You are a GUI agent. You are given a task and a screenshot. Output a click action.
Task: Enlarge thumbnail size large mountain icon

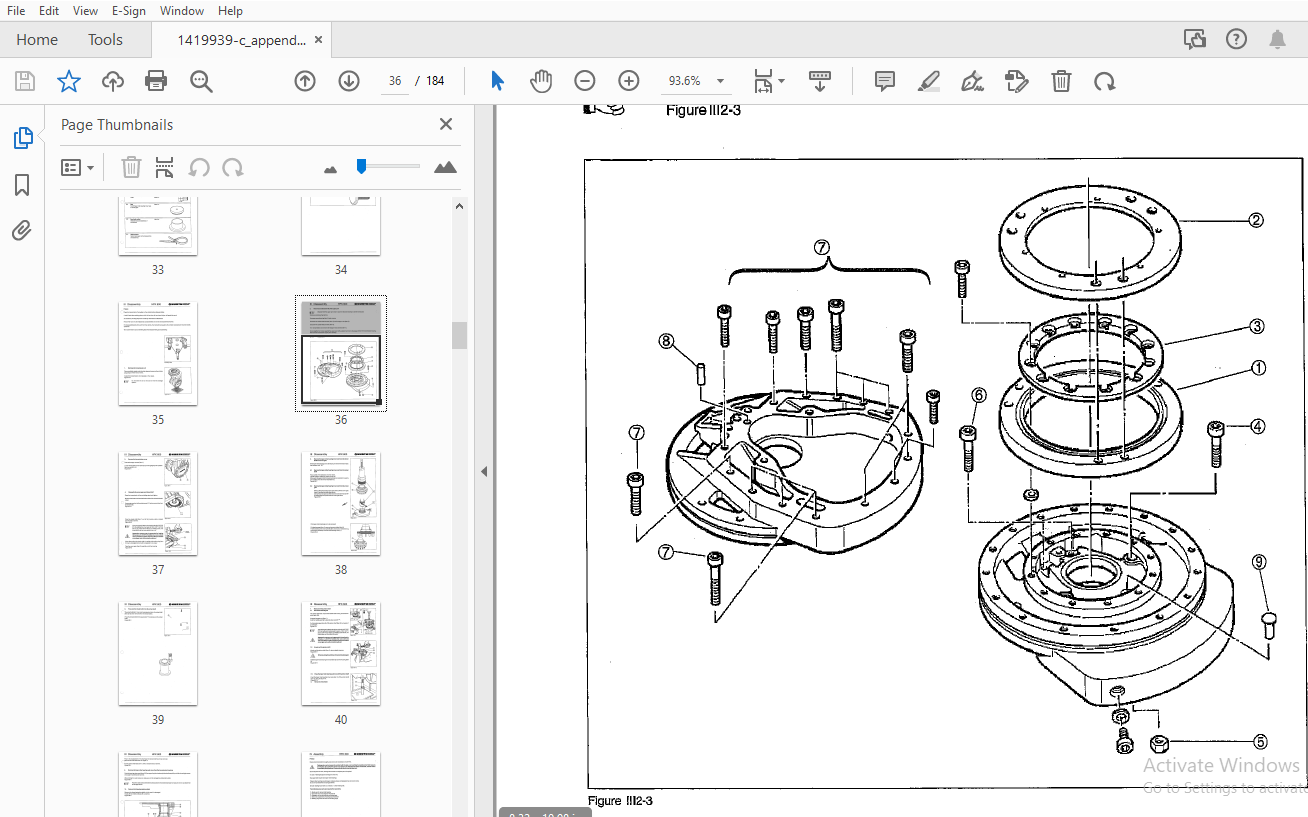446,167
